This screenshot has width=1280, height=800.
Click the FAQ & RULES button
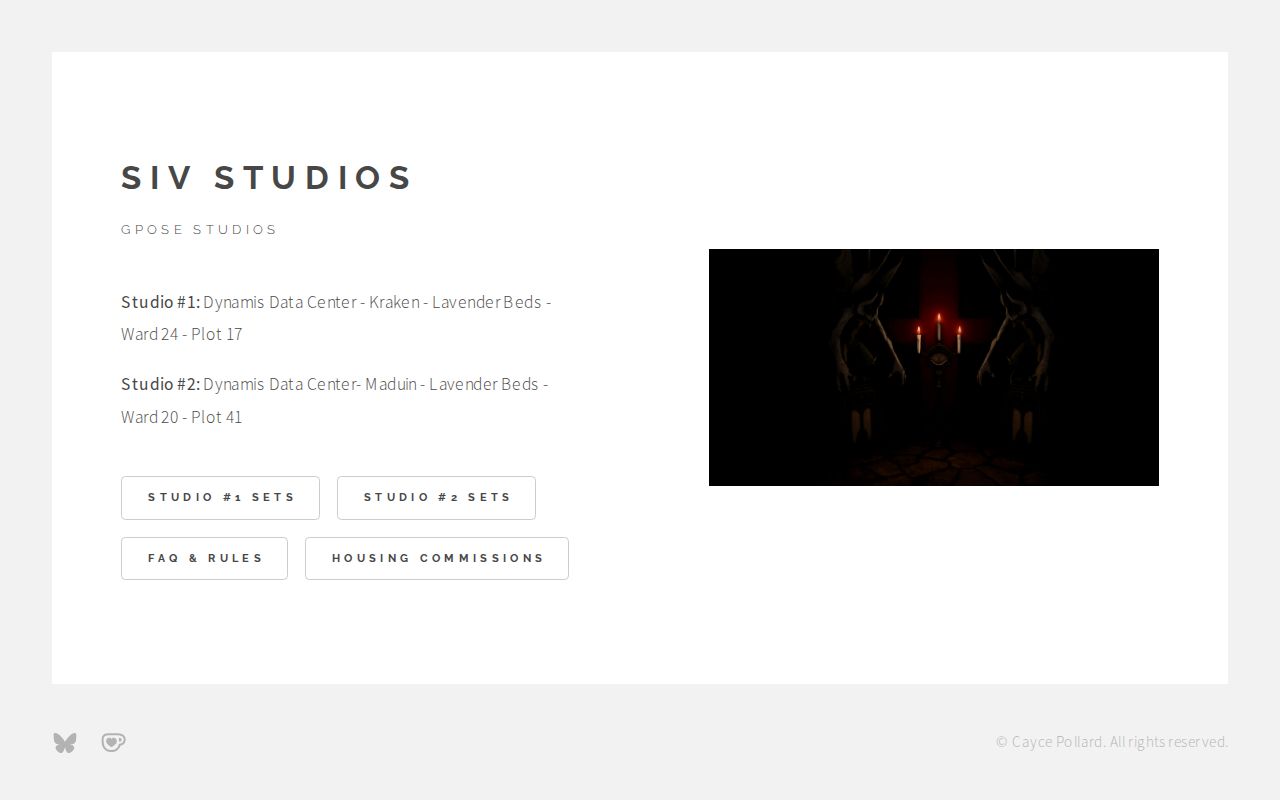pyautogui.click(x=204, y=558)
